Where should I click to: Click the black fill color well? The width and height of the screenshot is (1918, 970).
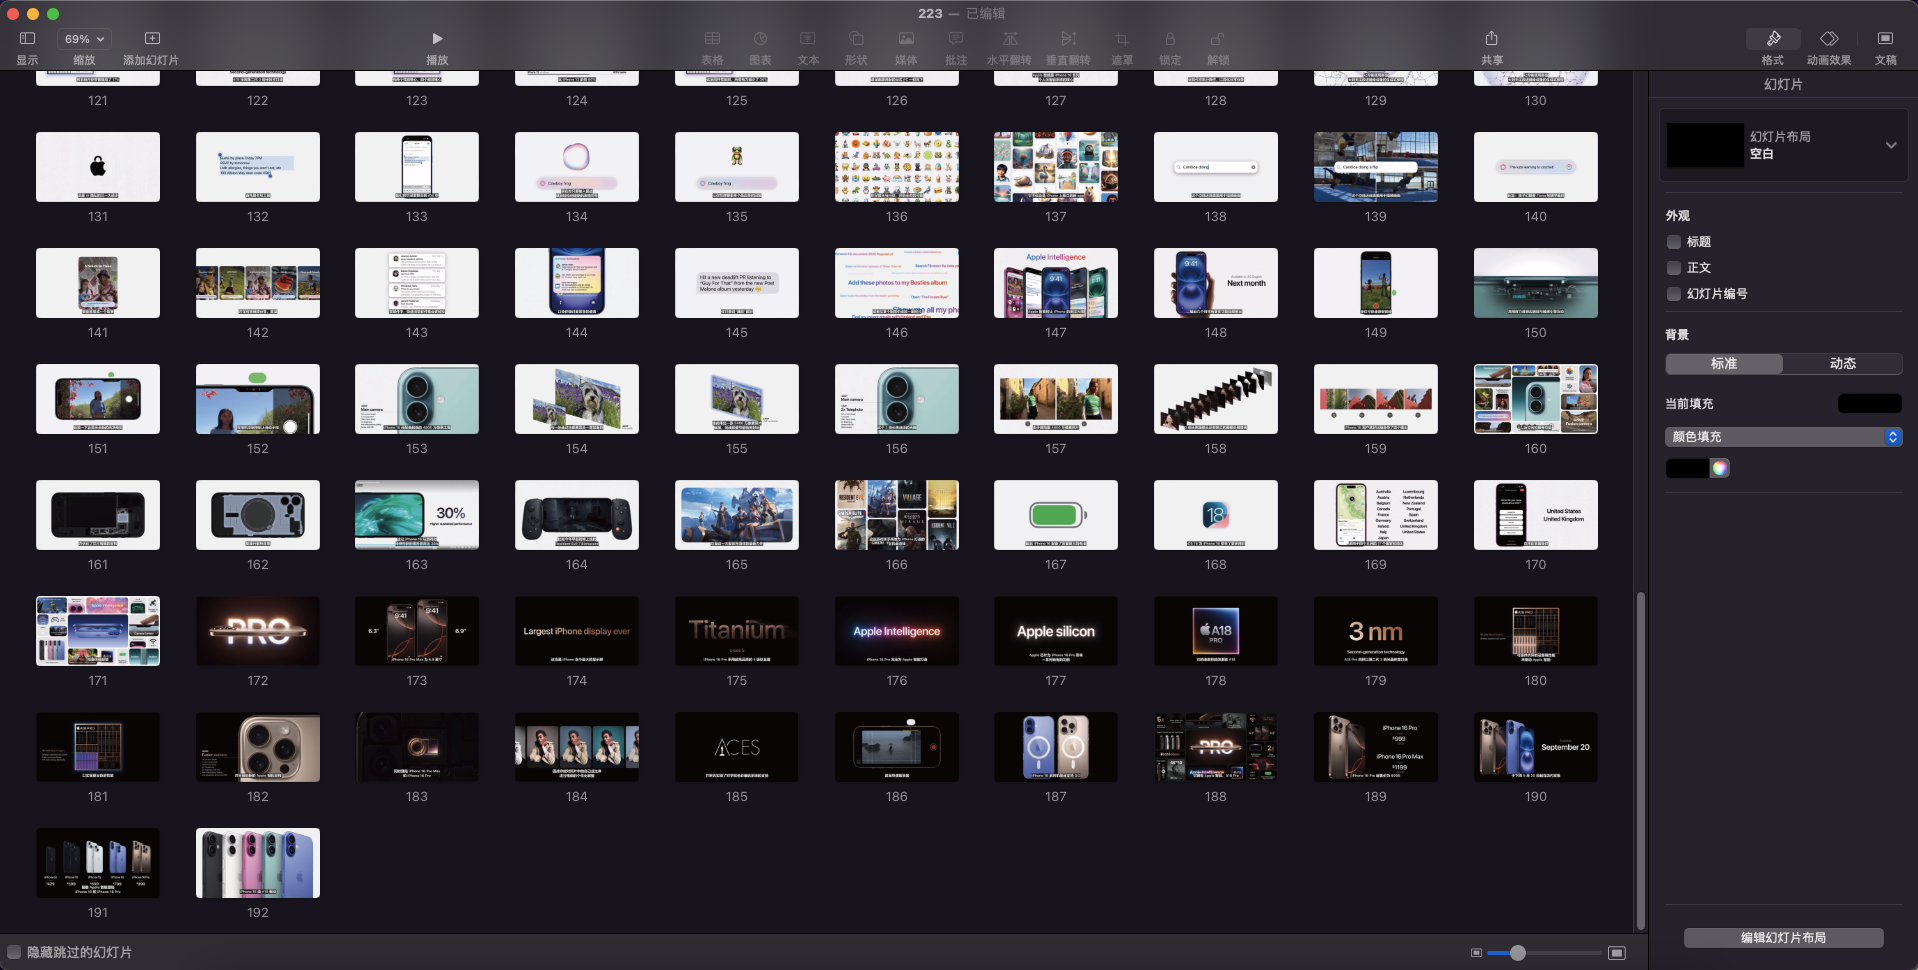click(1688, 468)
